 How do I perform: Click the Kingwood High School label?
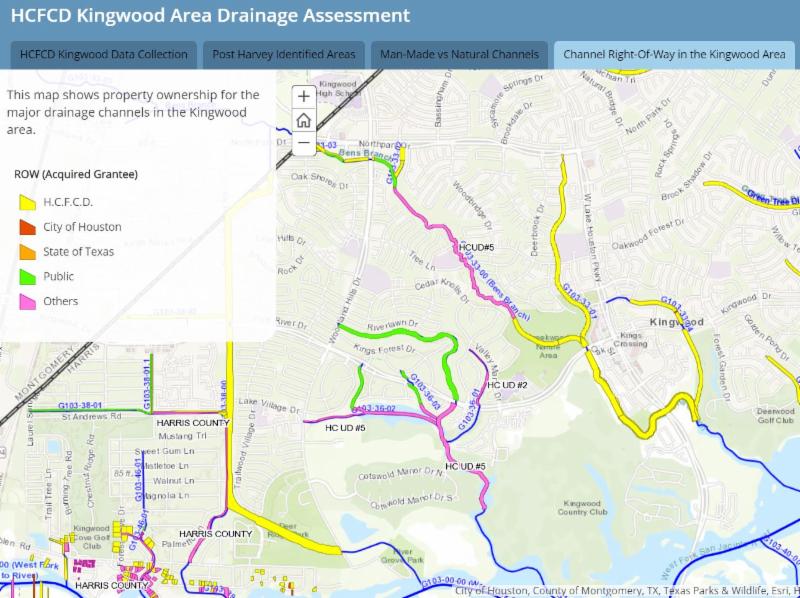pos(337,88)
